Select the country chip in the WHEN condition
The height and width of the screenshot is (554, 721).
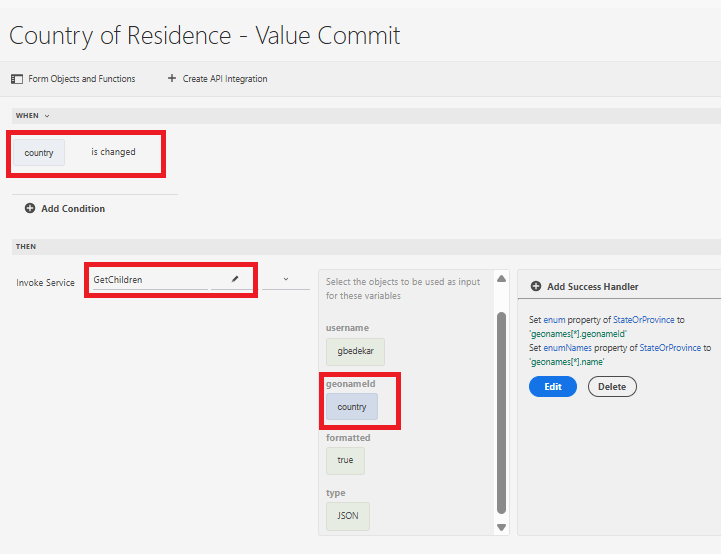(x=39, y=153)
